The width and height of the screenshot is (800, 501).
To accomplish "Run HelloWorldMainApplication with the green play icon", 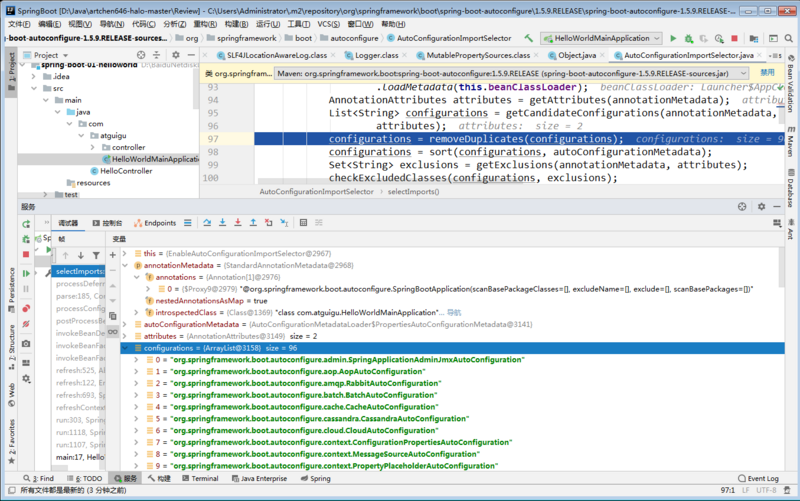I will click(x=673, y=38).
